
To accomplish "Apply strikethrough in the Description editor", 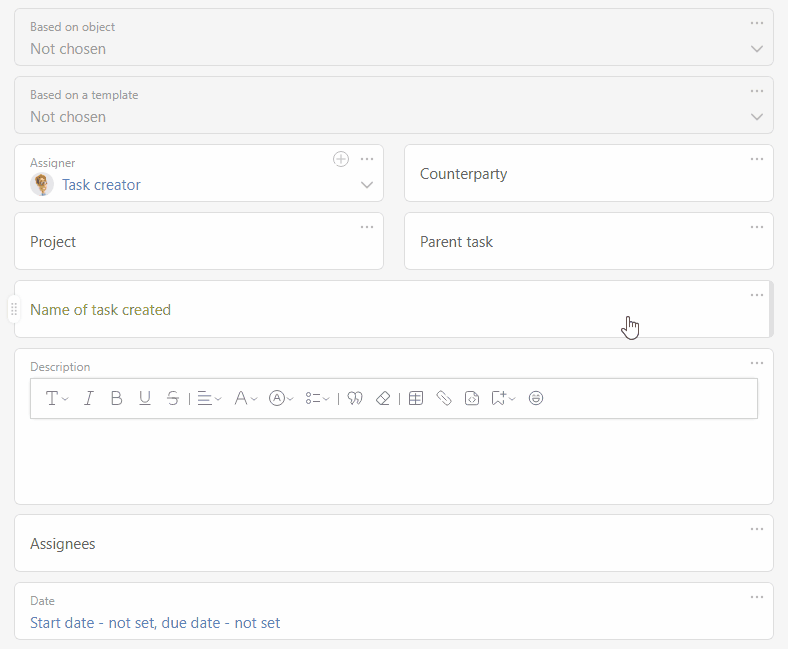I will click(x=173, y=398).
